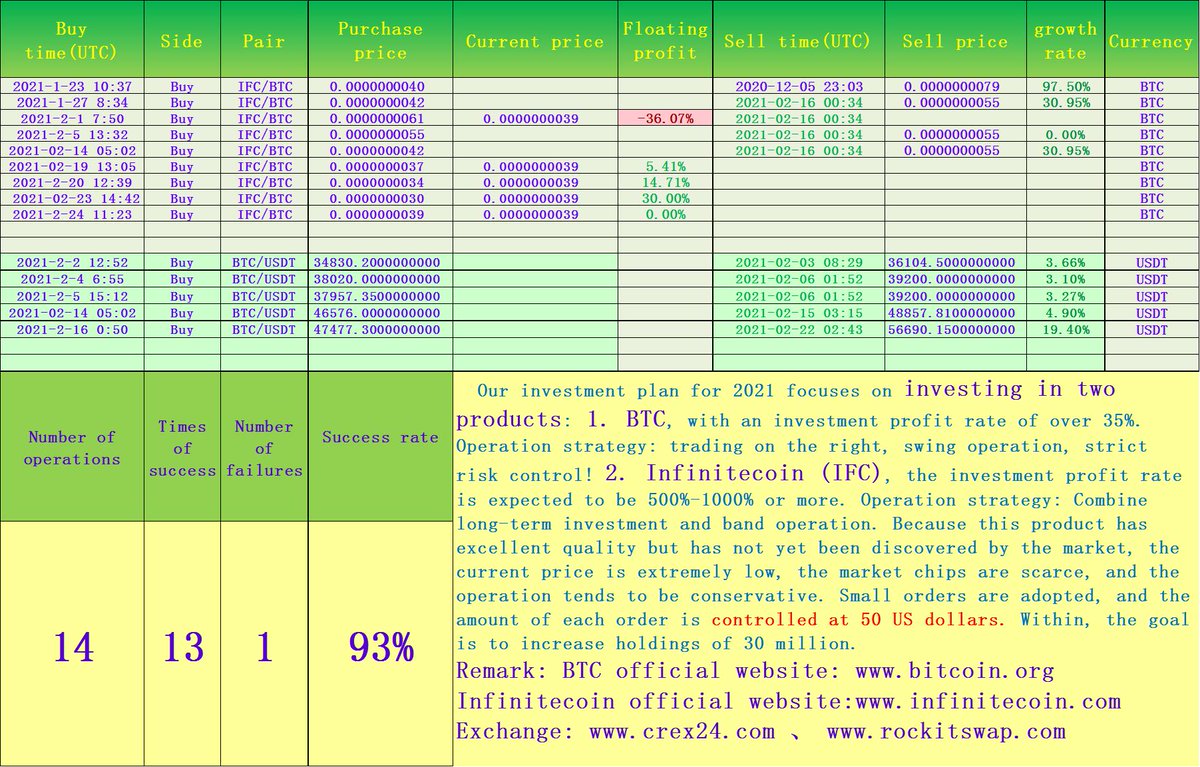
Task: Select the 97.50% growth rate cell
Action: (1066, 87)
